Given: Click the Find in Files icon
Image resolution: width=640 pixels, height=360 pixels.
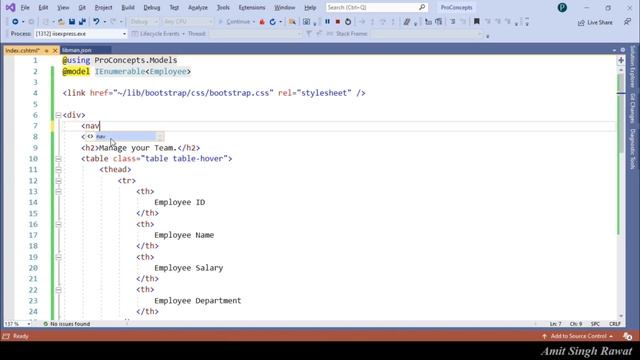Looking at the screenshot, I should click(x=292, y=22).
